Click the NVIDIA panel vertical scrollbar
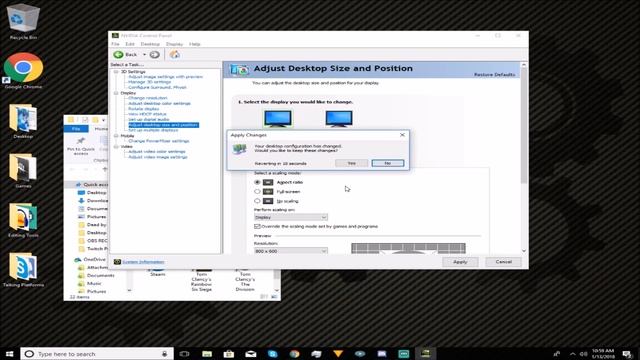 (x=524, y=127)
